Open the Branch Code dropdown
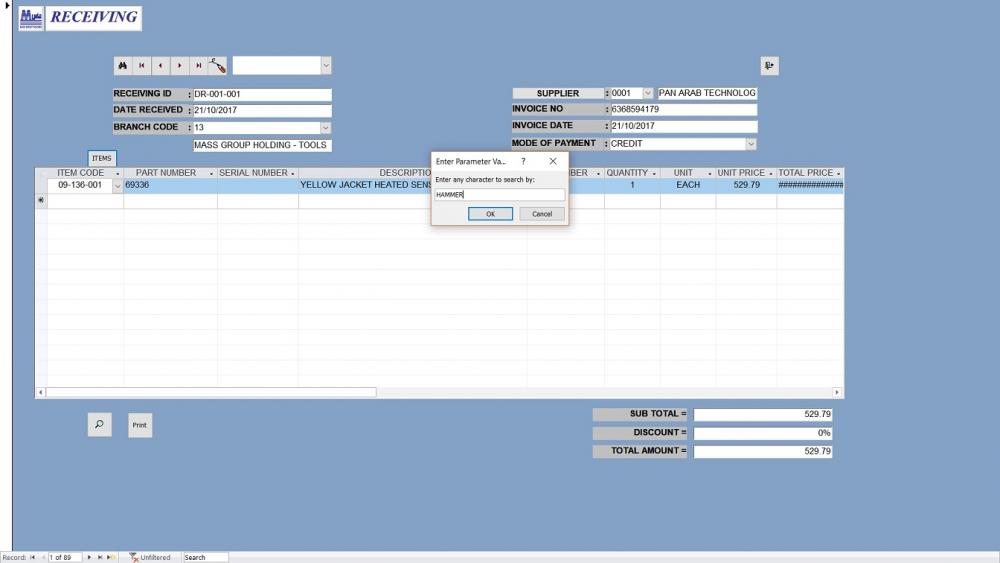 coord(326,128)
